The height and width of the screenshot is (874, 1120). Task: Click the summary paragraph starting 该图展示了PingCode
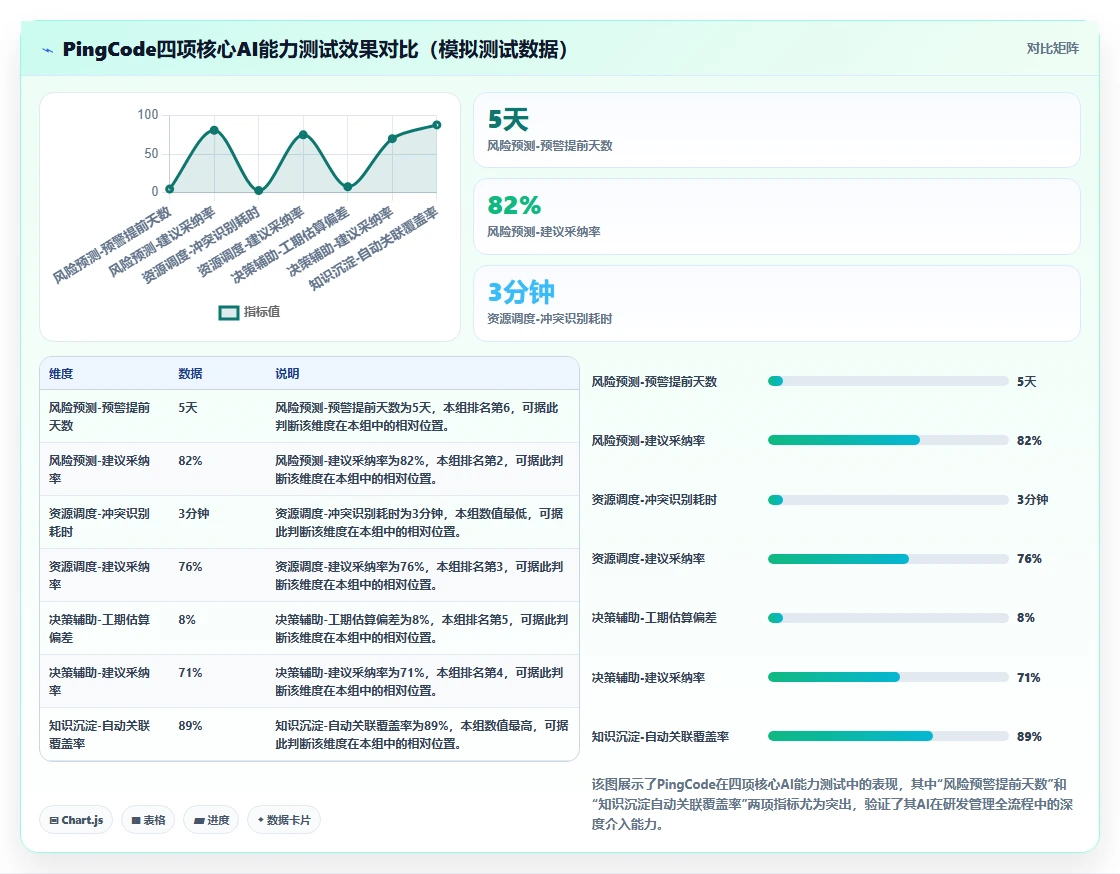tap(832, 804)
